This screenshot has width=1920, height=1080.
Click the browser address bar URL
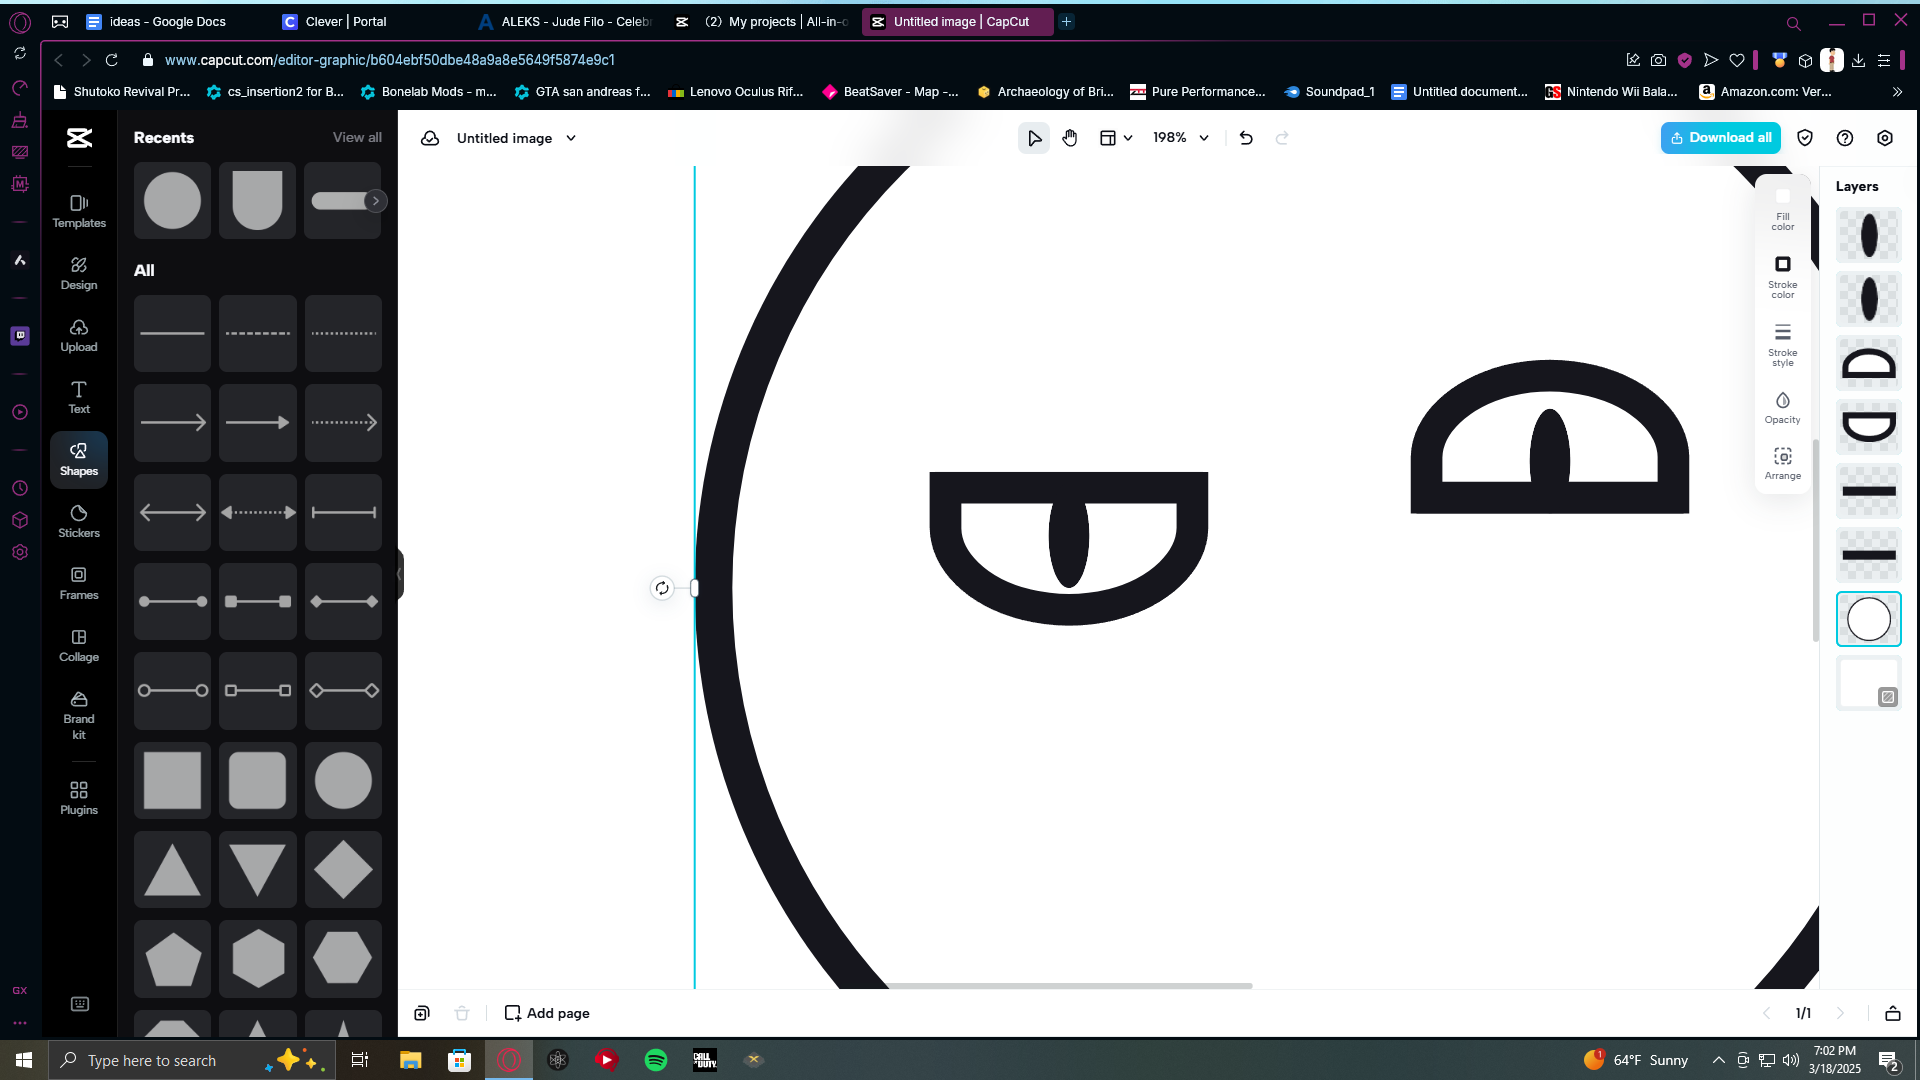(x=390, y=60)
